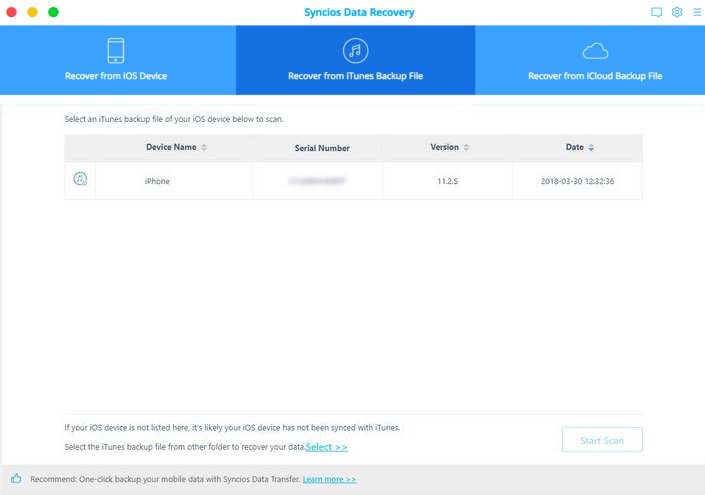Toggle the Date column sort arrow

[x=591, y=148]
